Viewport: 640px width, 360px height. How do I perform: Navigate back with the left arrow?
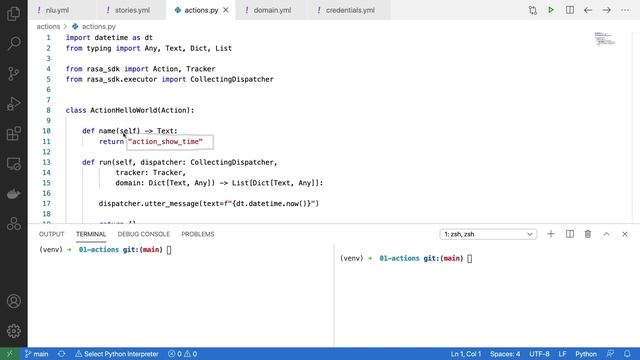point(588,10)
